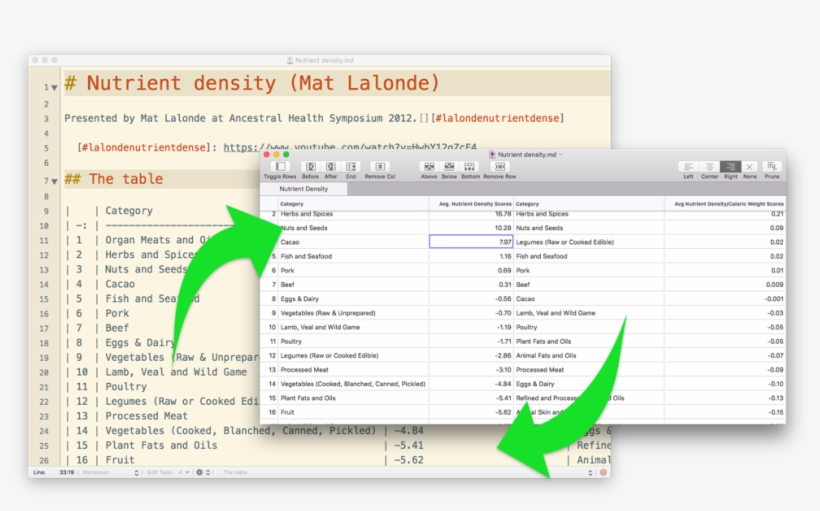Open the Soft Tabs size dropdown
Viewport: 820px width, 511px height.
coord(184,472)
